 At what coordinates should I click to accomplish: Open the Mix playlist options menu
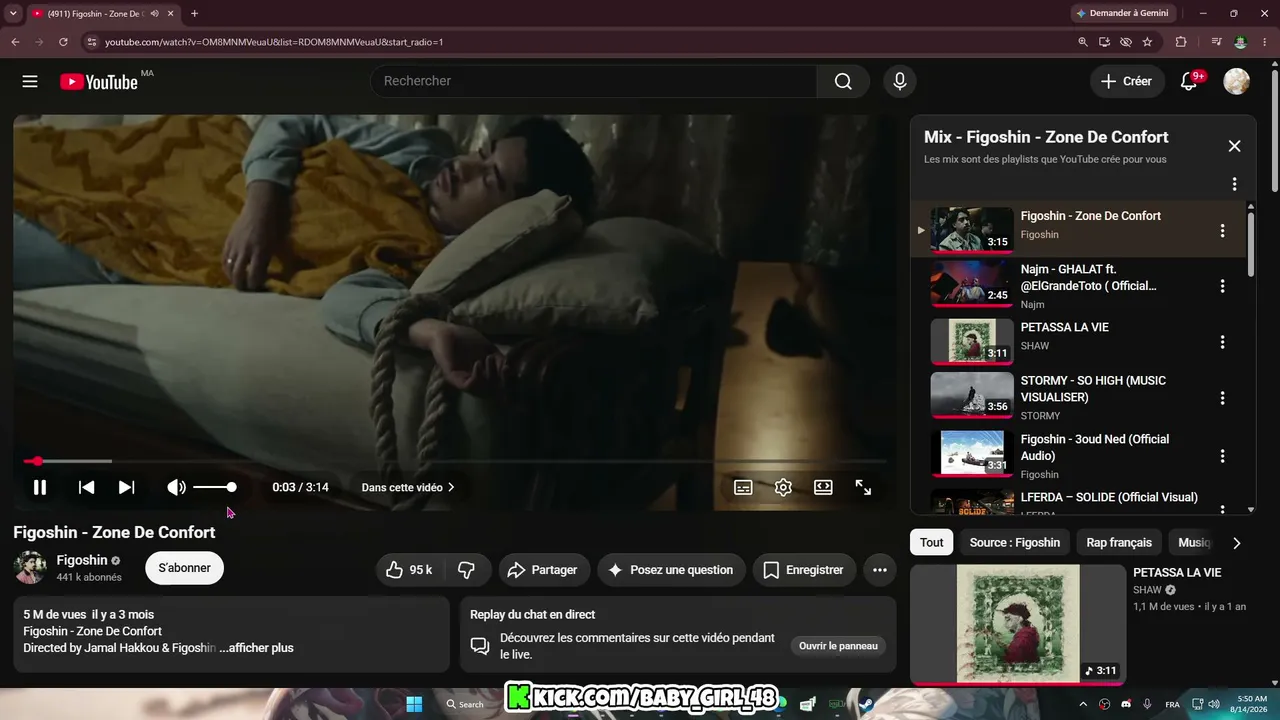1234,184
